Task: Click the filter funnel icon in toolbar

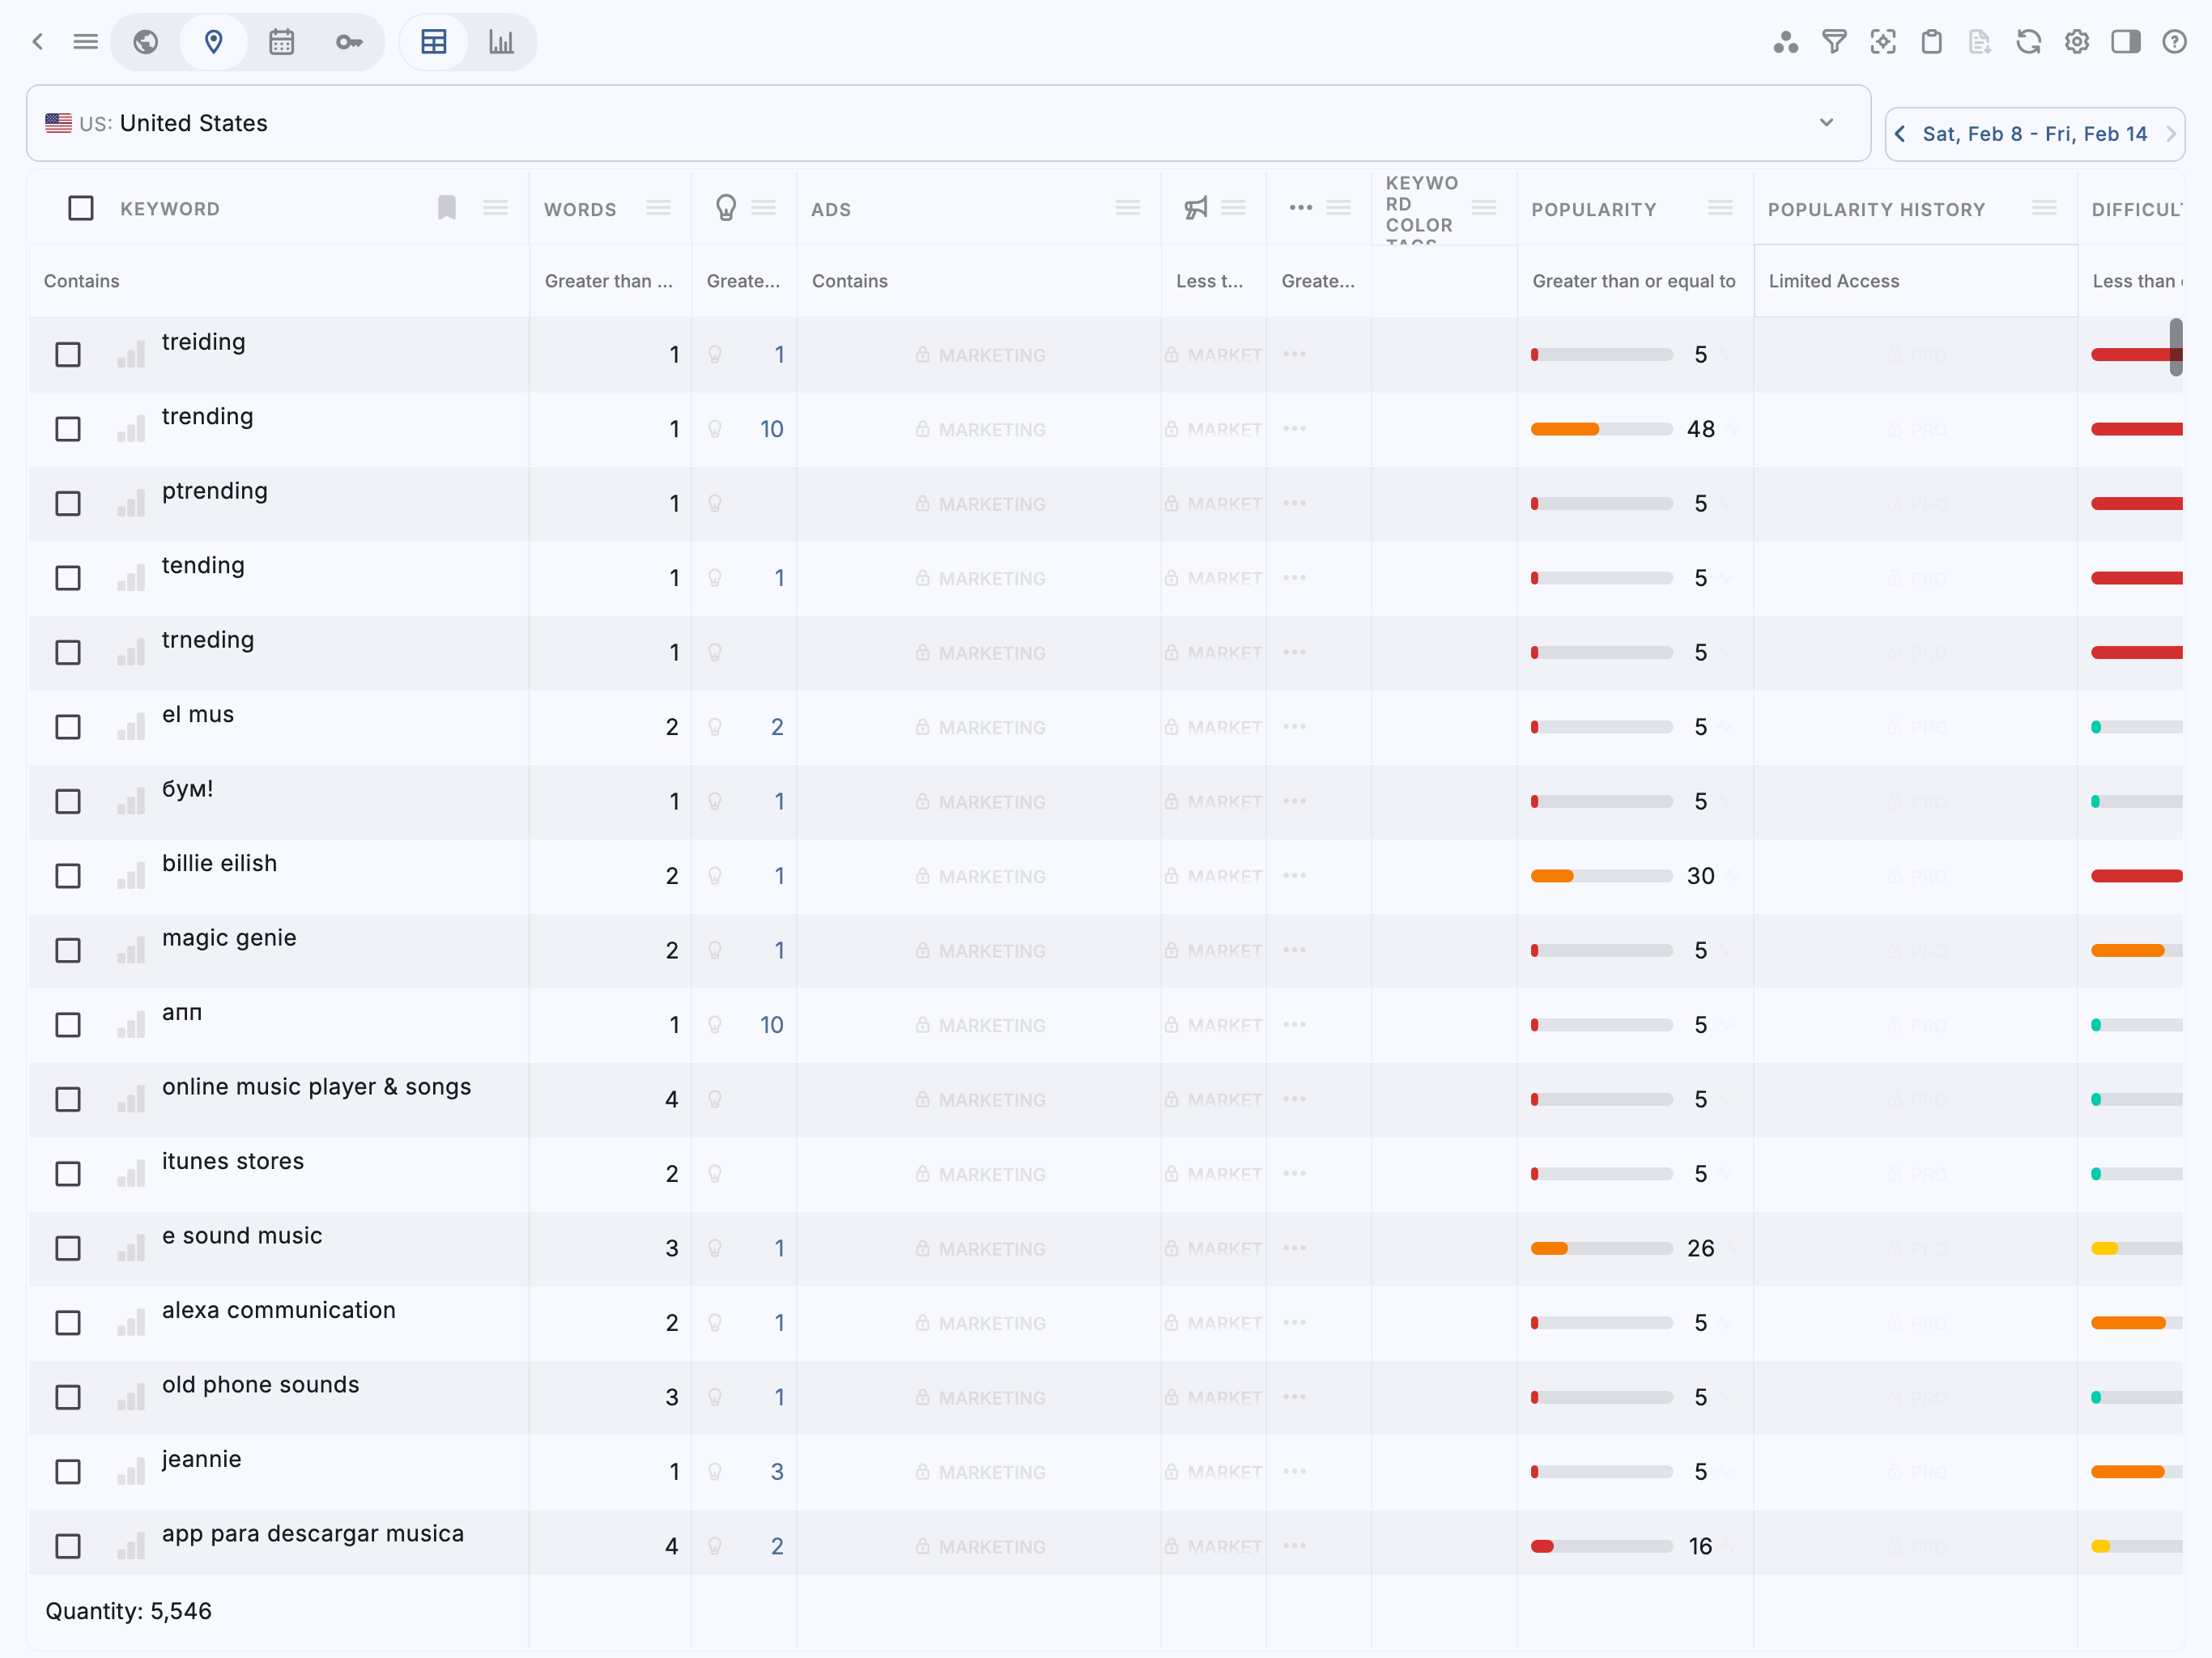Action: click(x=1833, y=42)
